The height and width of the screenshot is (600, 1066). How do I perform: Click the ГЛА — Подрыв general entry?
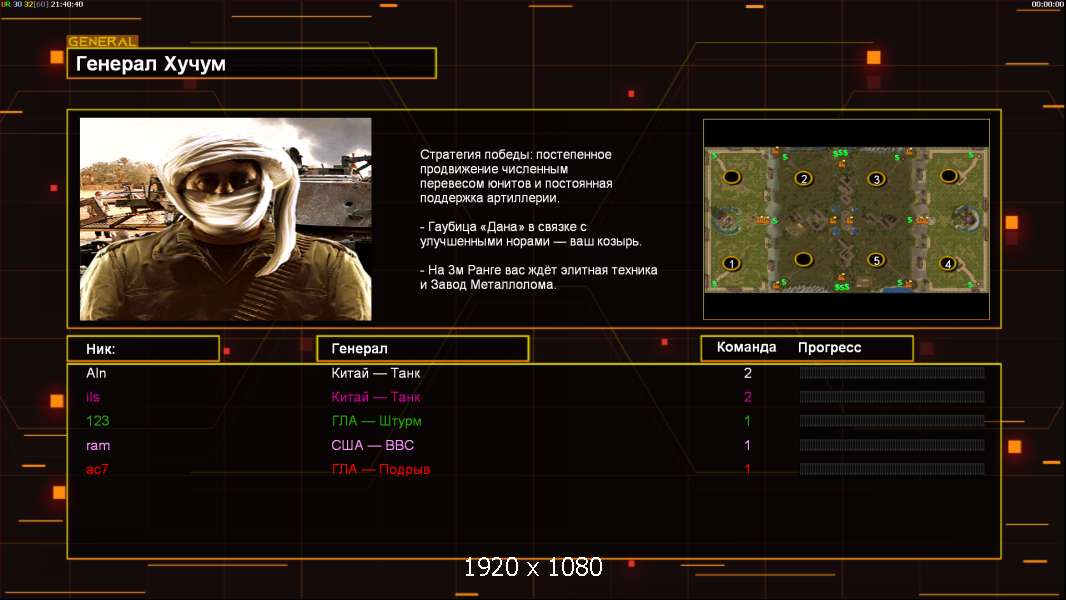(x=381, y=469)
